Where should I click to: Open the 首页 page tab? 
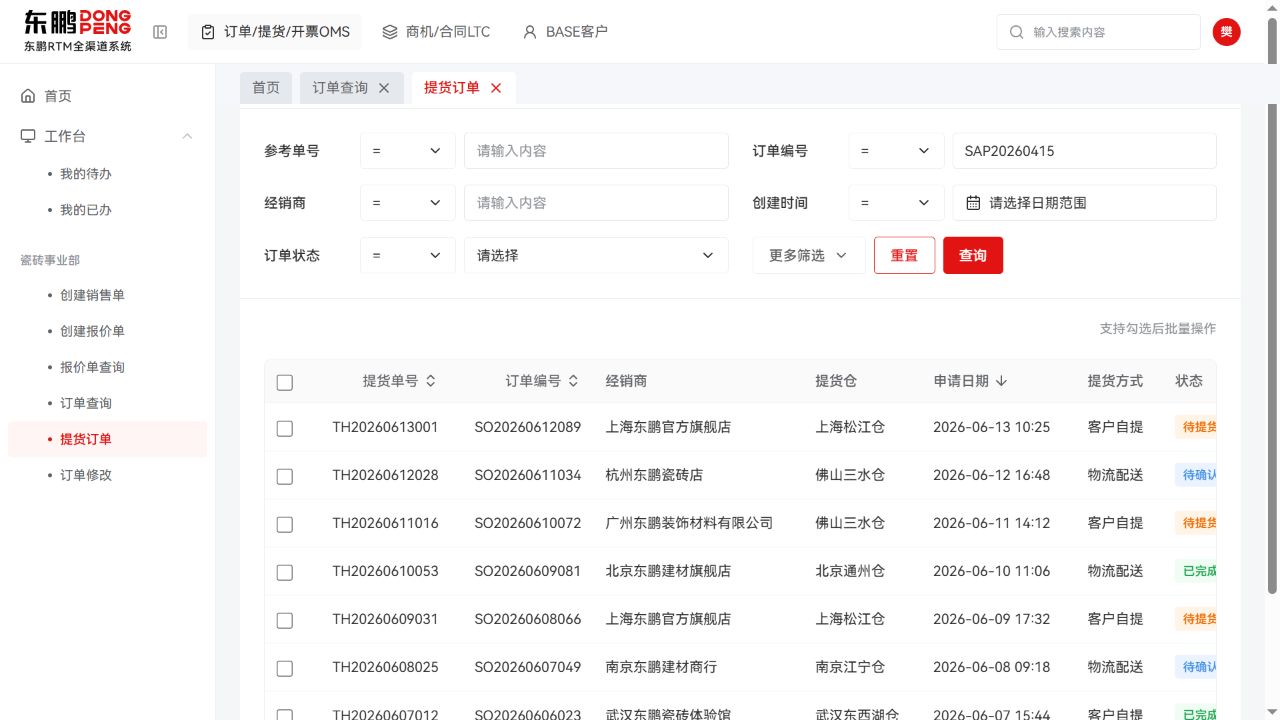pos(266,88)
